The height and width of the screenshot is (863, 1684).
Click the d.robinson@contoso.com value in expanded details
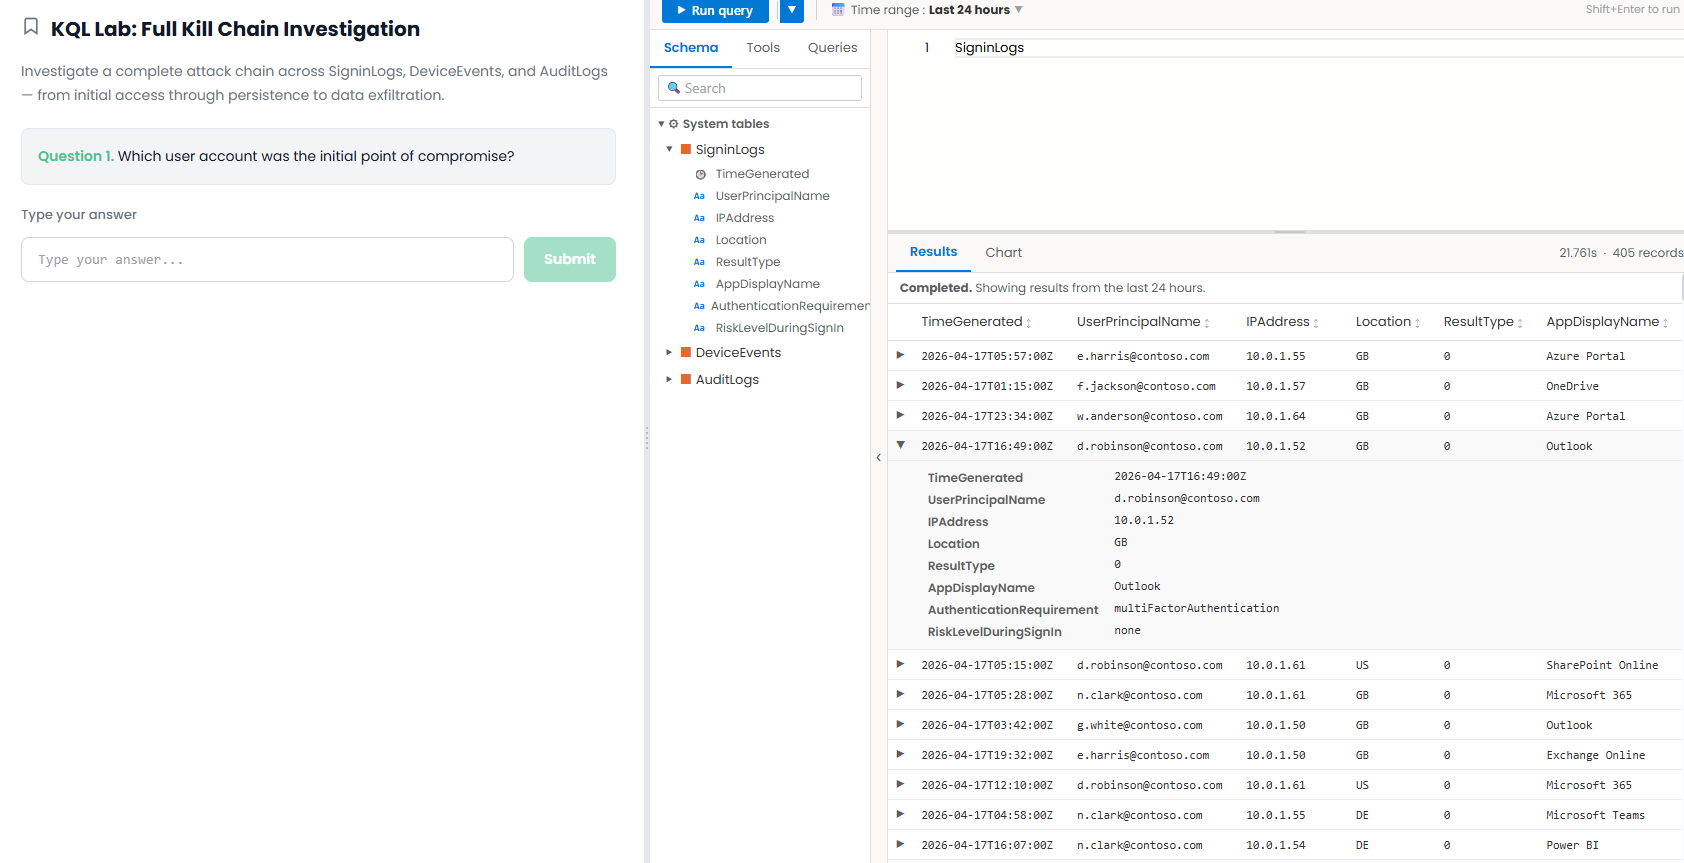click(x=1187, y=498)
